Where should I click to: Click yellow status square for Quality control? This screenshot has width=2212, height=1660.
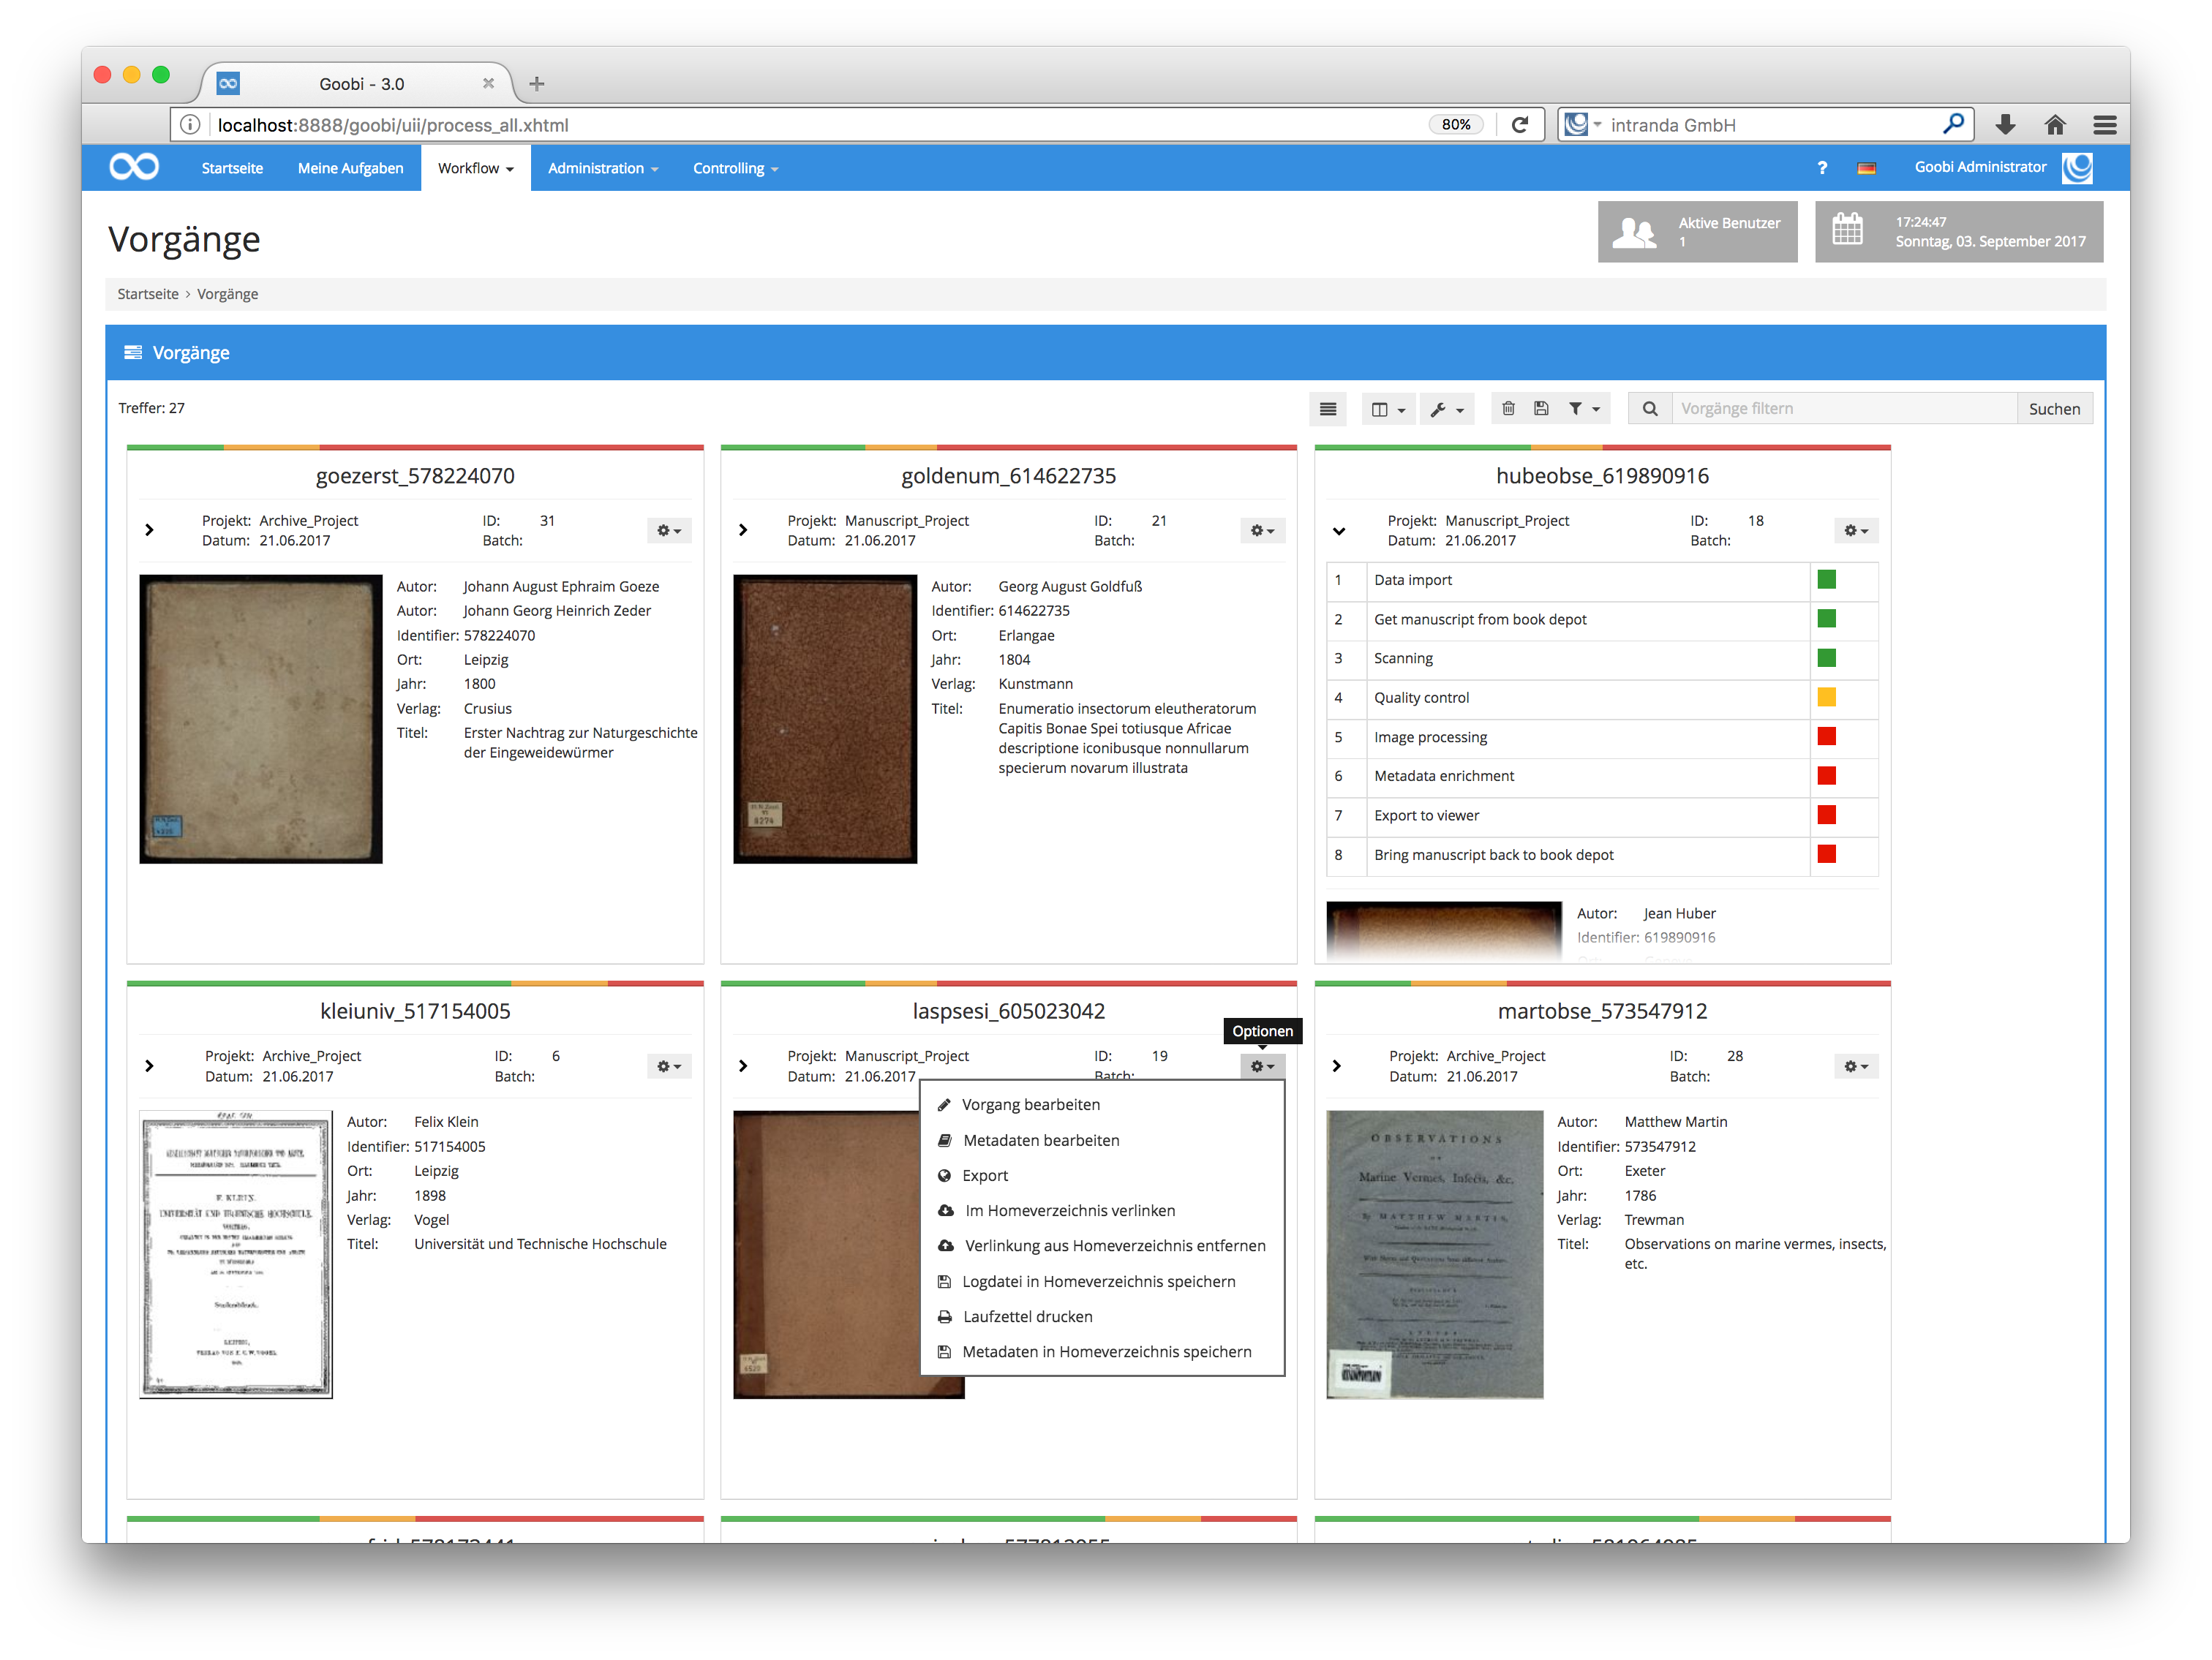point(1827,698)
